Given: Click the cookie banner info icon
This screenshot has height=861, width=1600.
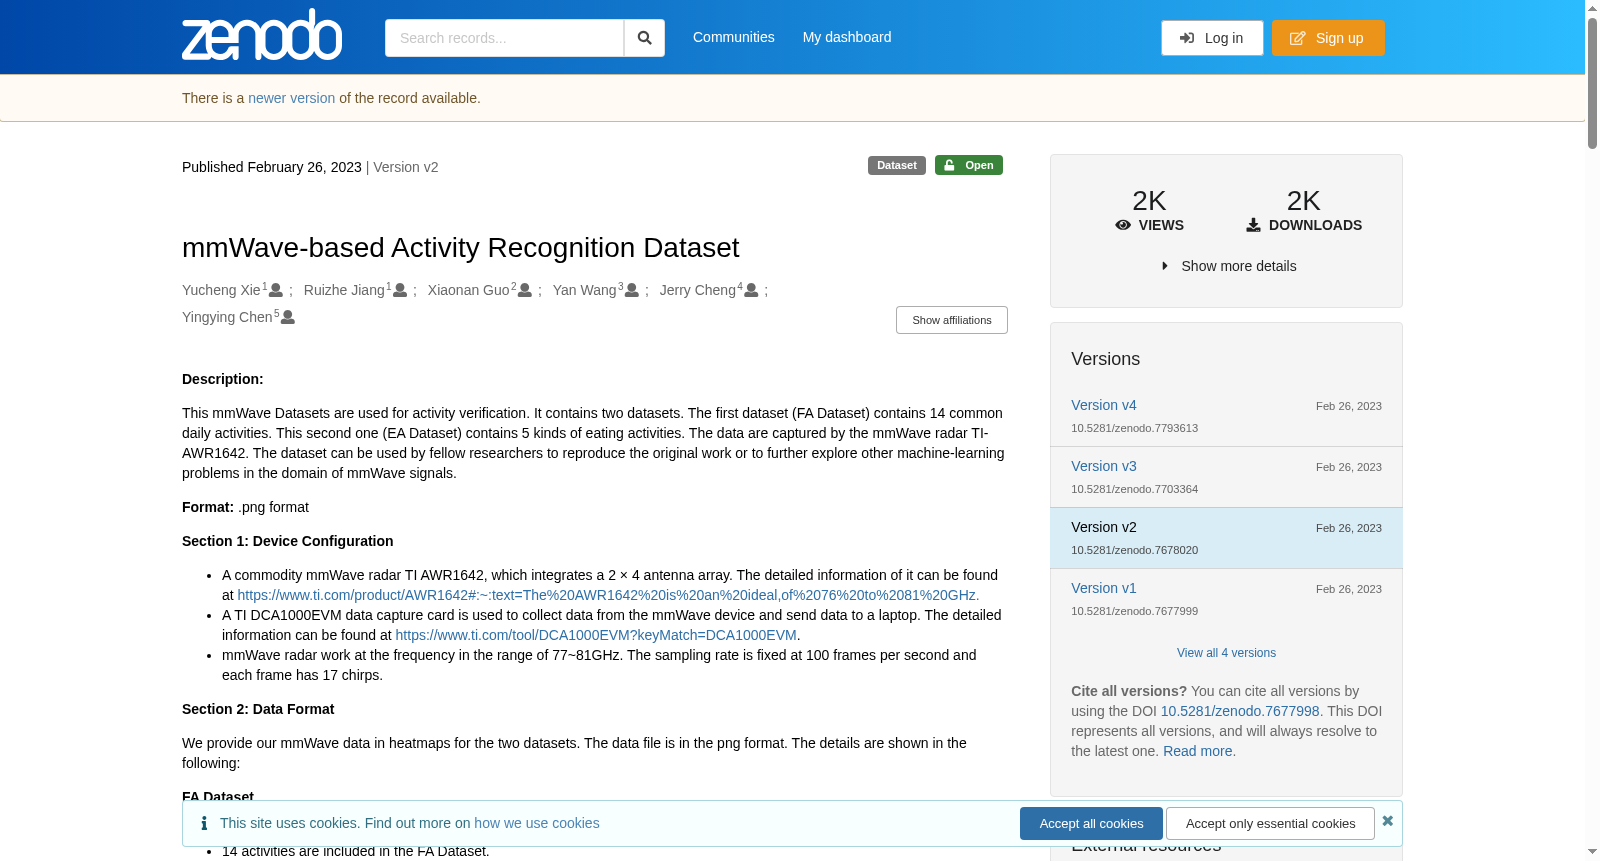Looking at the screenshot, I should tap(204, 823).
